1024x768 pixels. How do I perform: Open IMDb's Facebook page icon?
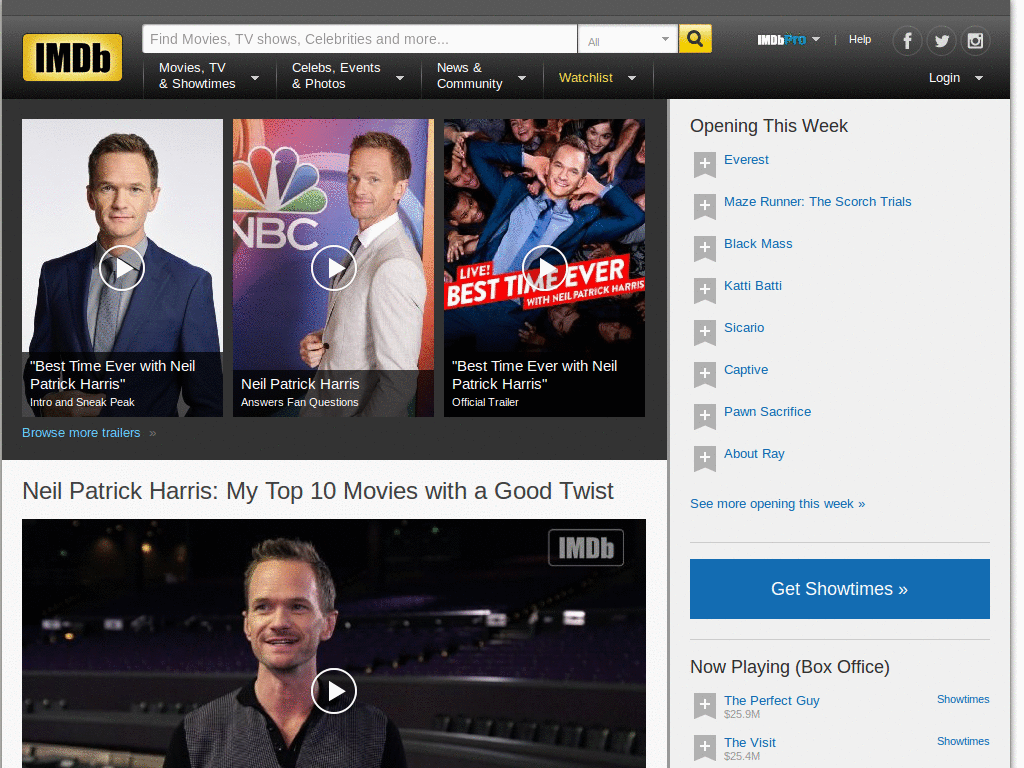tap(907, 40)
